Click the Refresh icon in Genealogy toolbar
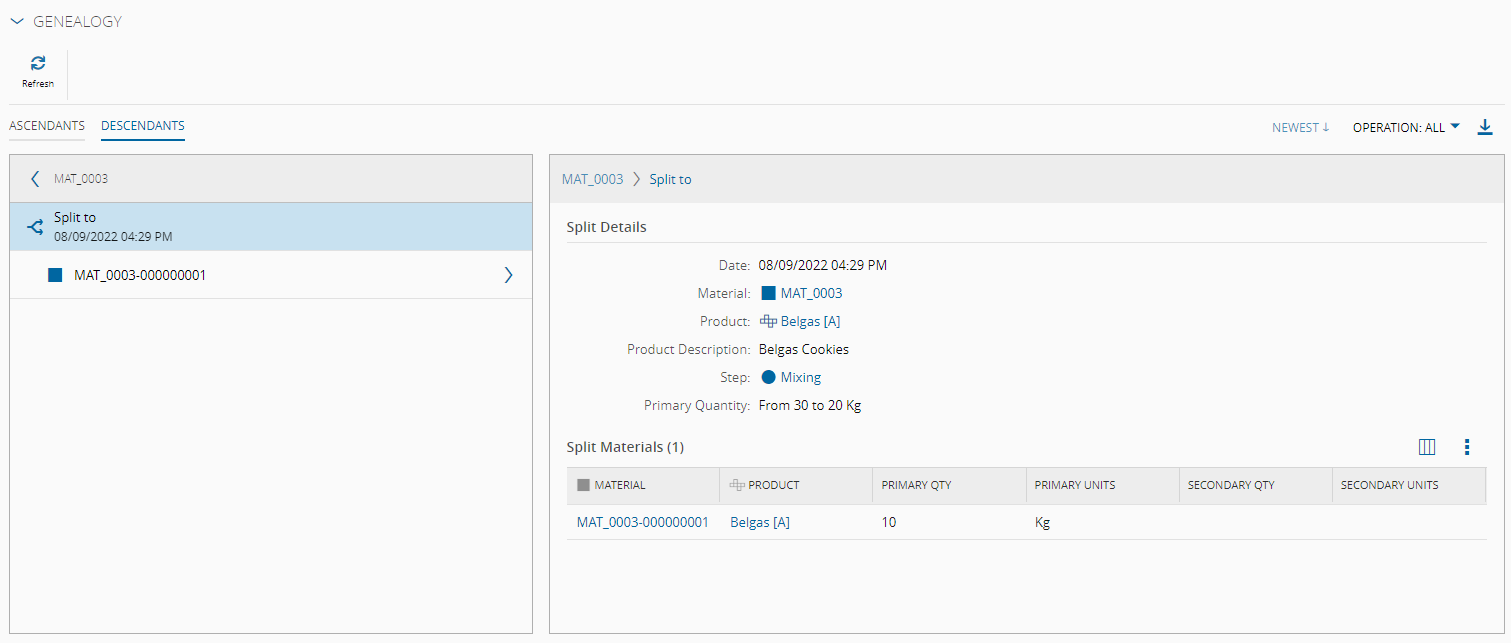The image size is (1511, 643). point(38,63)
